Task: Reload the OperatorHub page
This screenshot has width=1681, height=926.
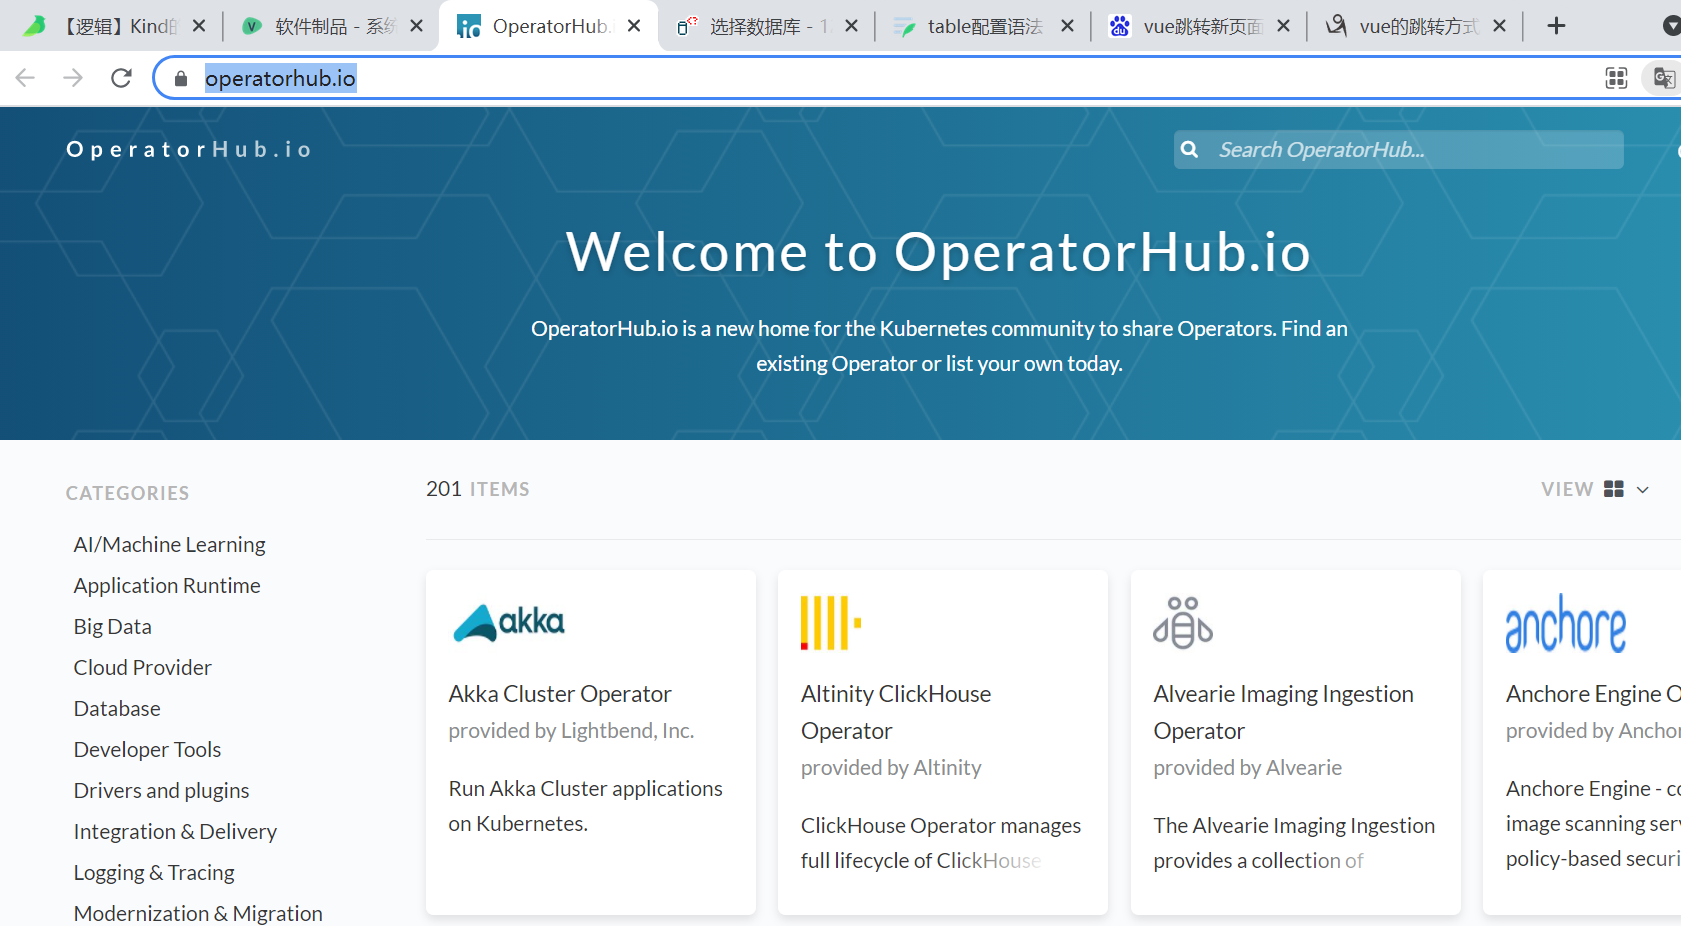Action: tap(121, 78)
